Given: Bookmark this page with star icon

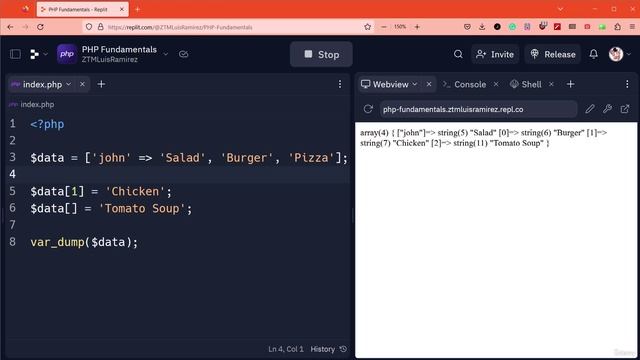Looking at the screenshot, I should coord(367,27).
